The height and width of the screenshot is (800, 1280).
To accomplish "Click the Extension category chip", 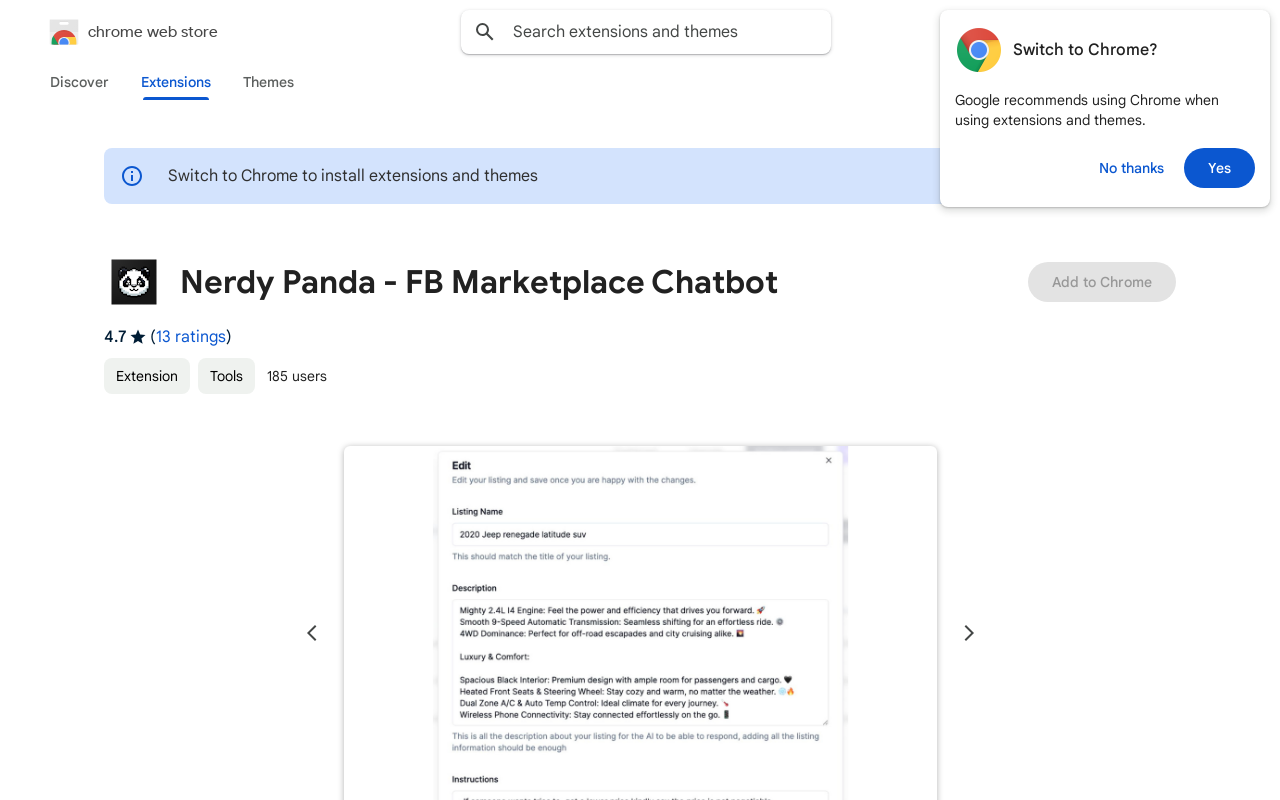I will pos(146,376).
